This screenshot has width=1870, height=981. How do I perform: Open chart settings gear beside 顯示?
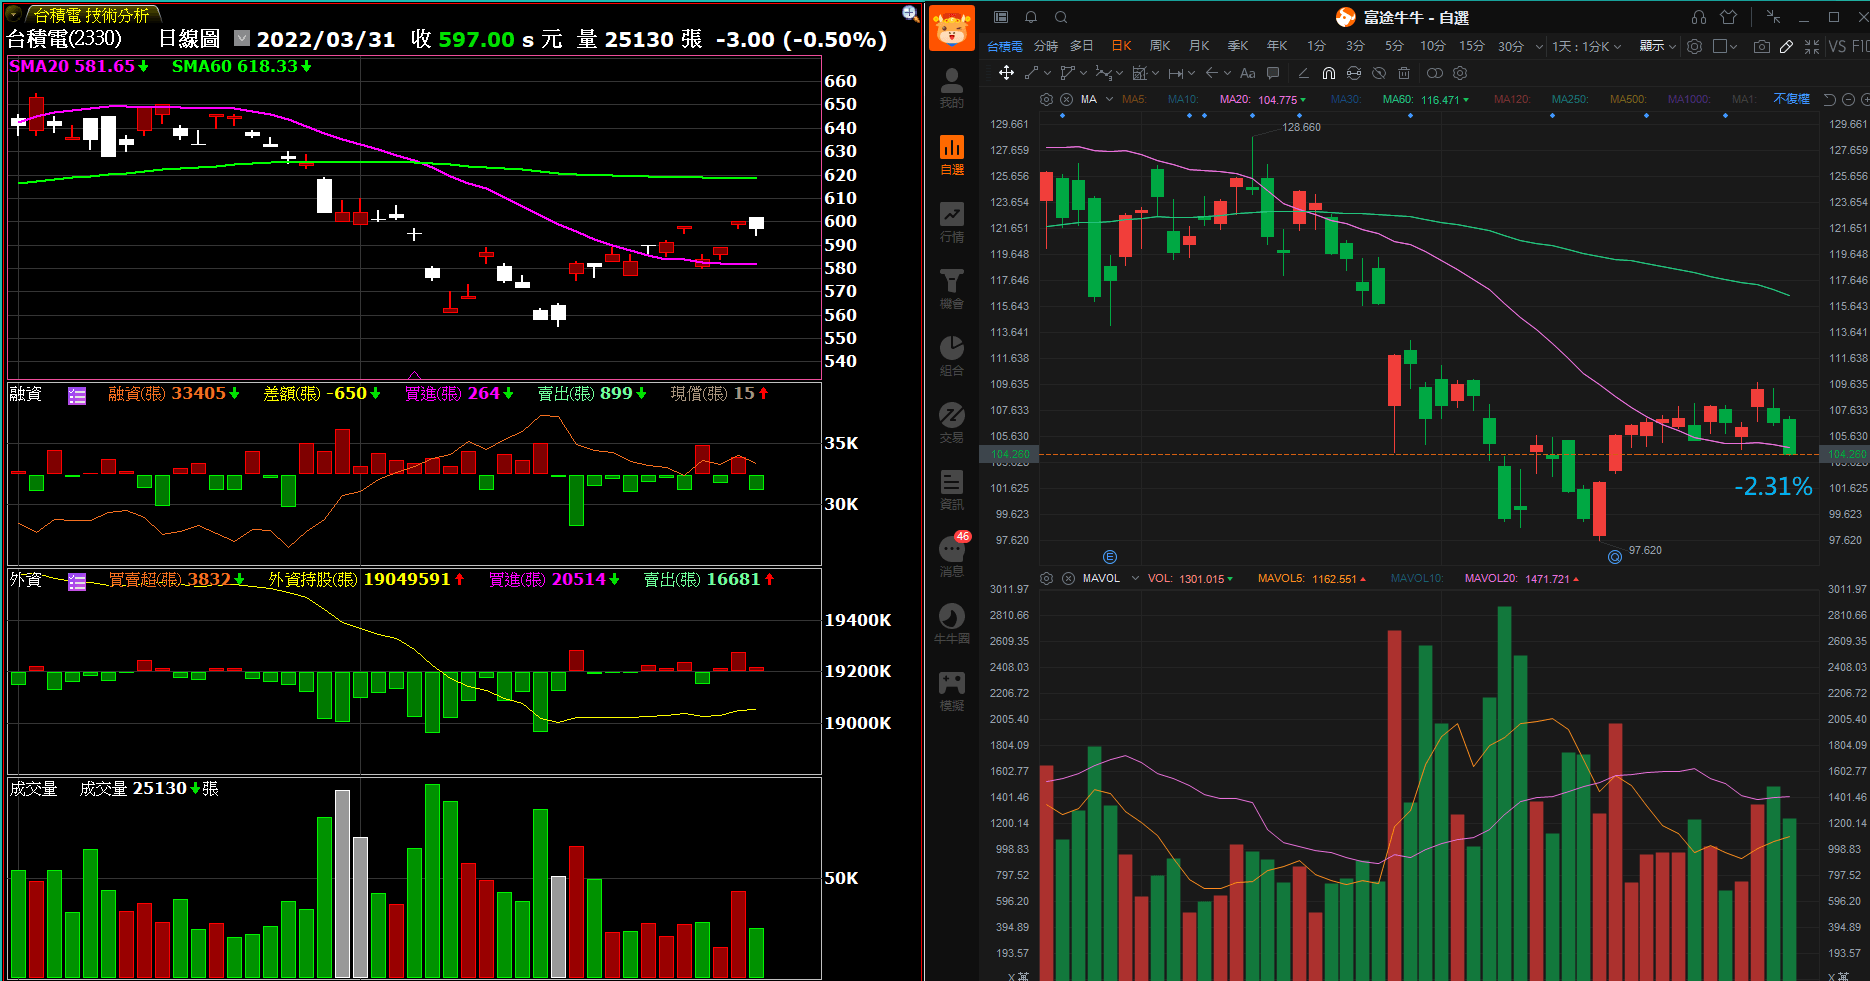(1694, 46)
